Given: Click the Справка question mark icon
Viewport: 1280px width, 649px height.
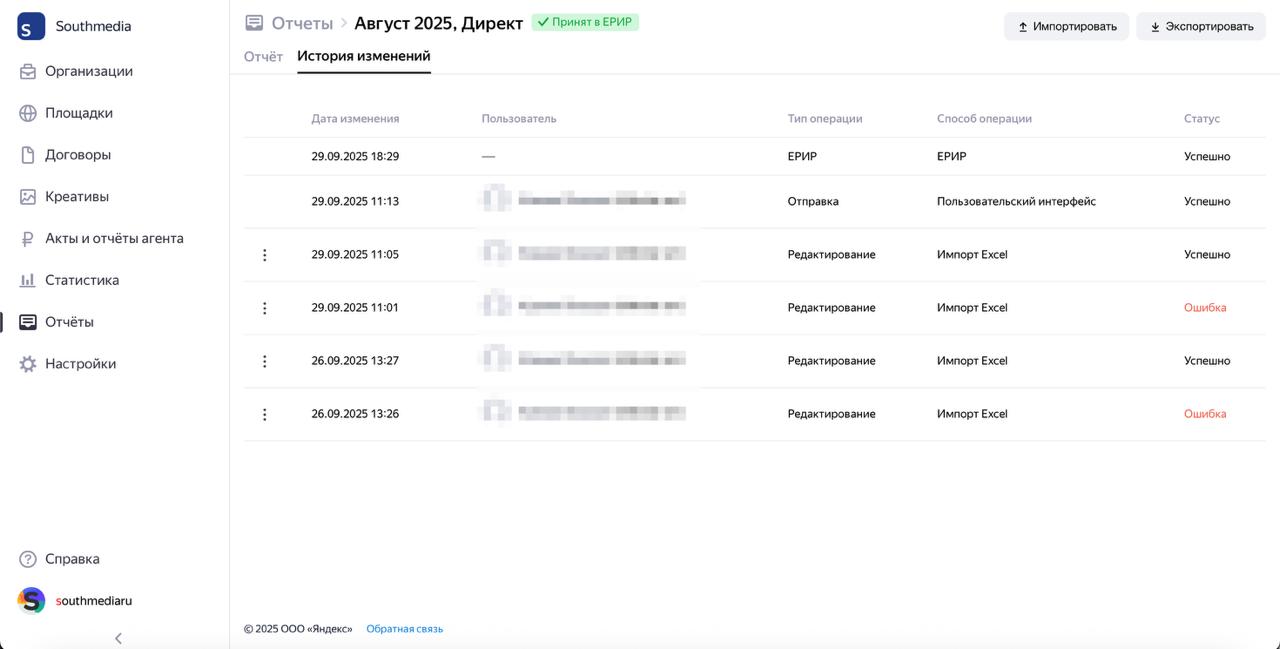Looking at the screenshot, I should (28, 559).
